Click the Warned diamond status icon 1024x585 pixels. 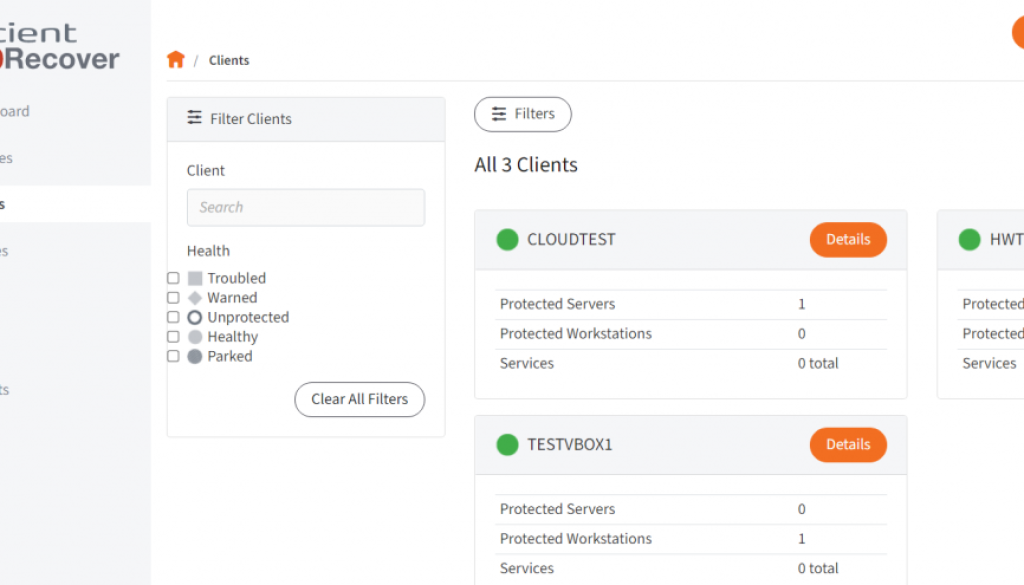tap(195, 298)
